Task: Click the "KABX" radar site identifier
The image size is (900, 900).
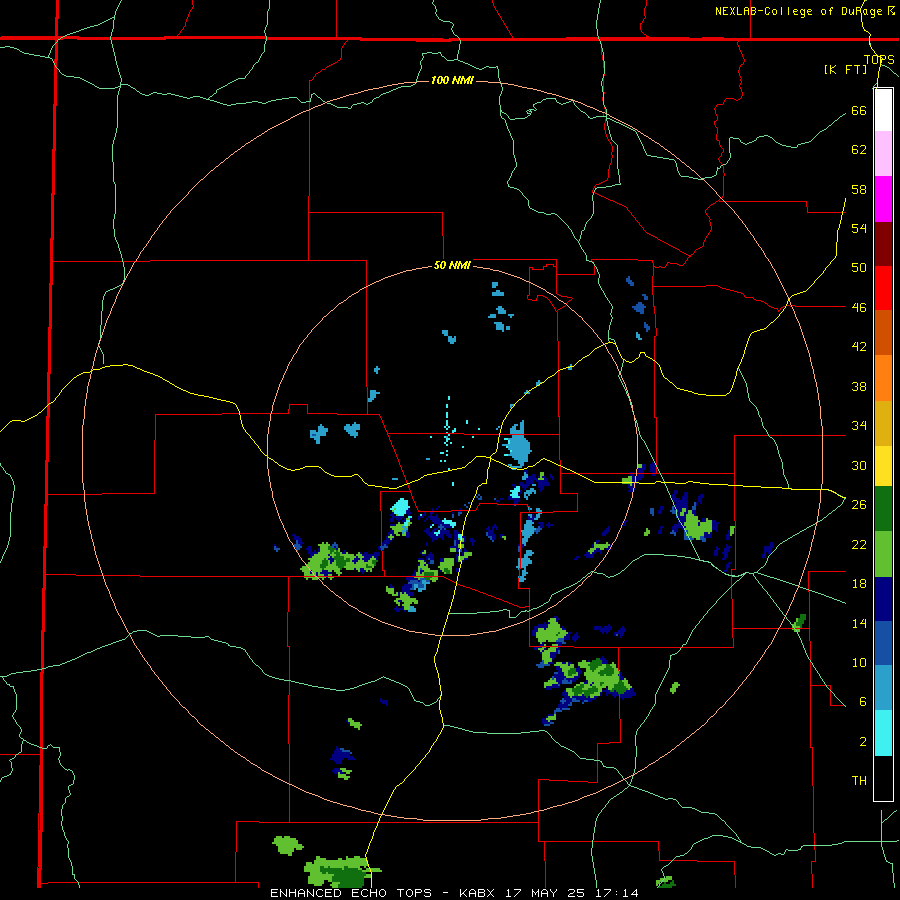Action: [x=480, y=893]
